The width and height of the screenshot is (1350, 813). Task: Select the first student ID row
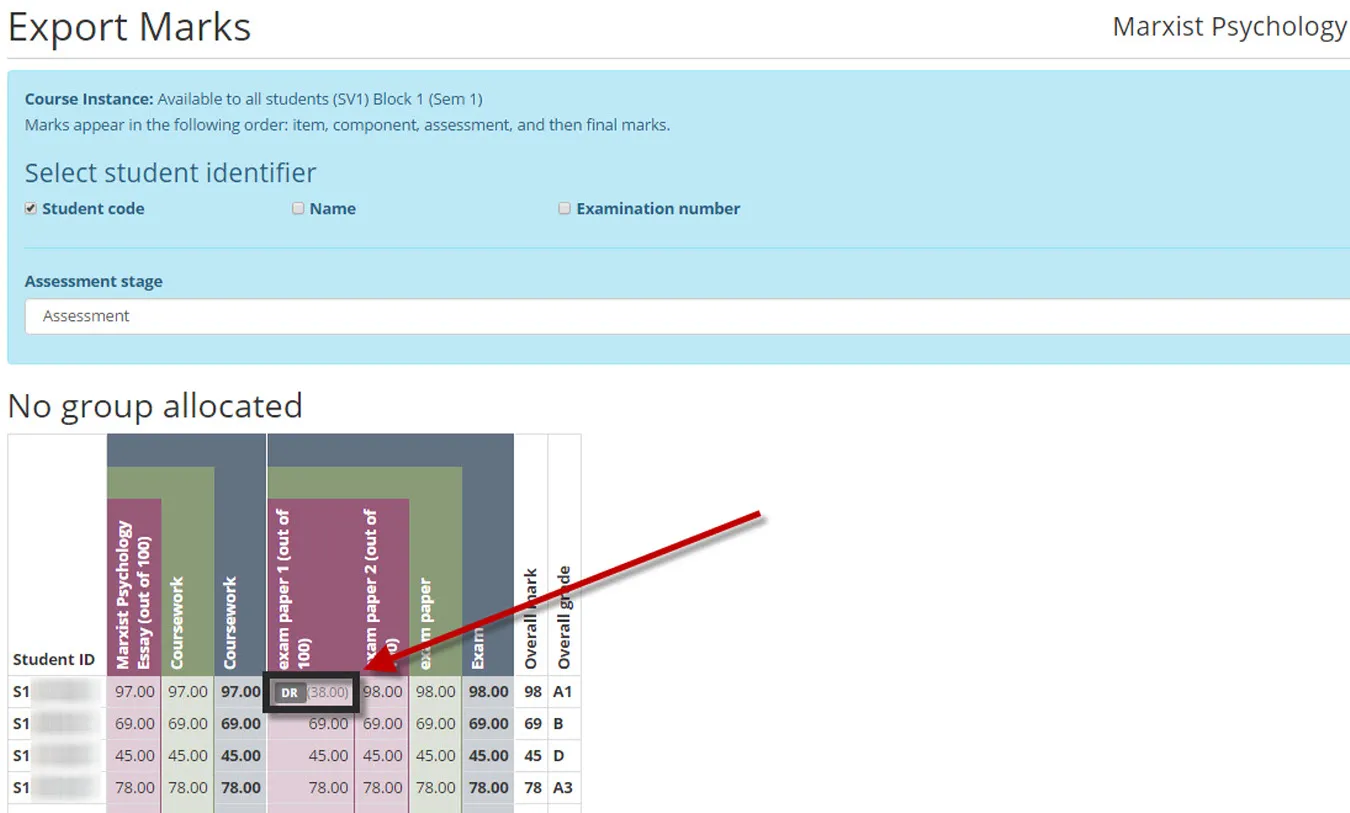[x=54, y=691]
